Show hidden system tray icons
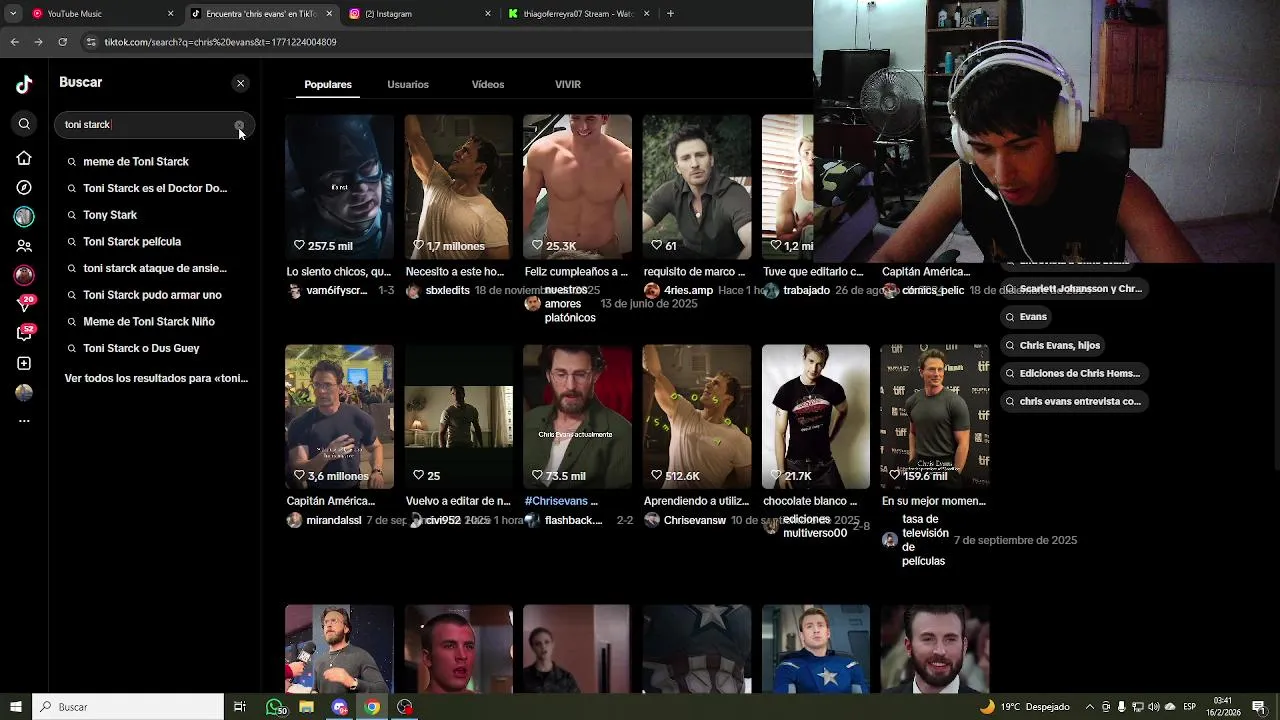Screen dimensions: 1280x720 (x=1090, y=707)
